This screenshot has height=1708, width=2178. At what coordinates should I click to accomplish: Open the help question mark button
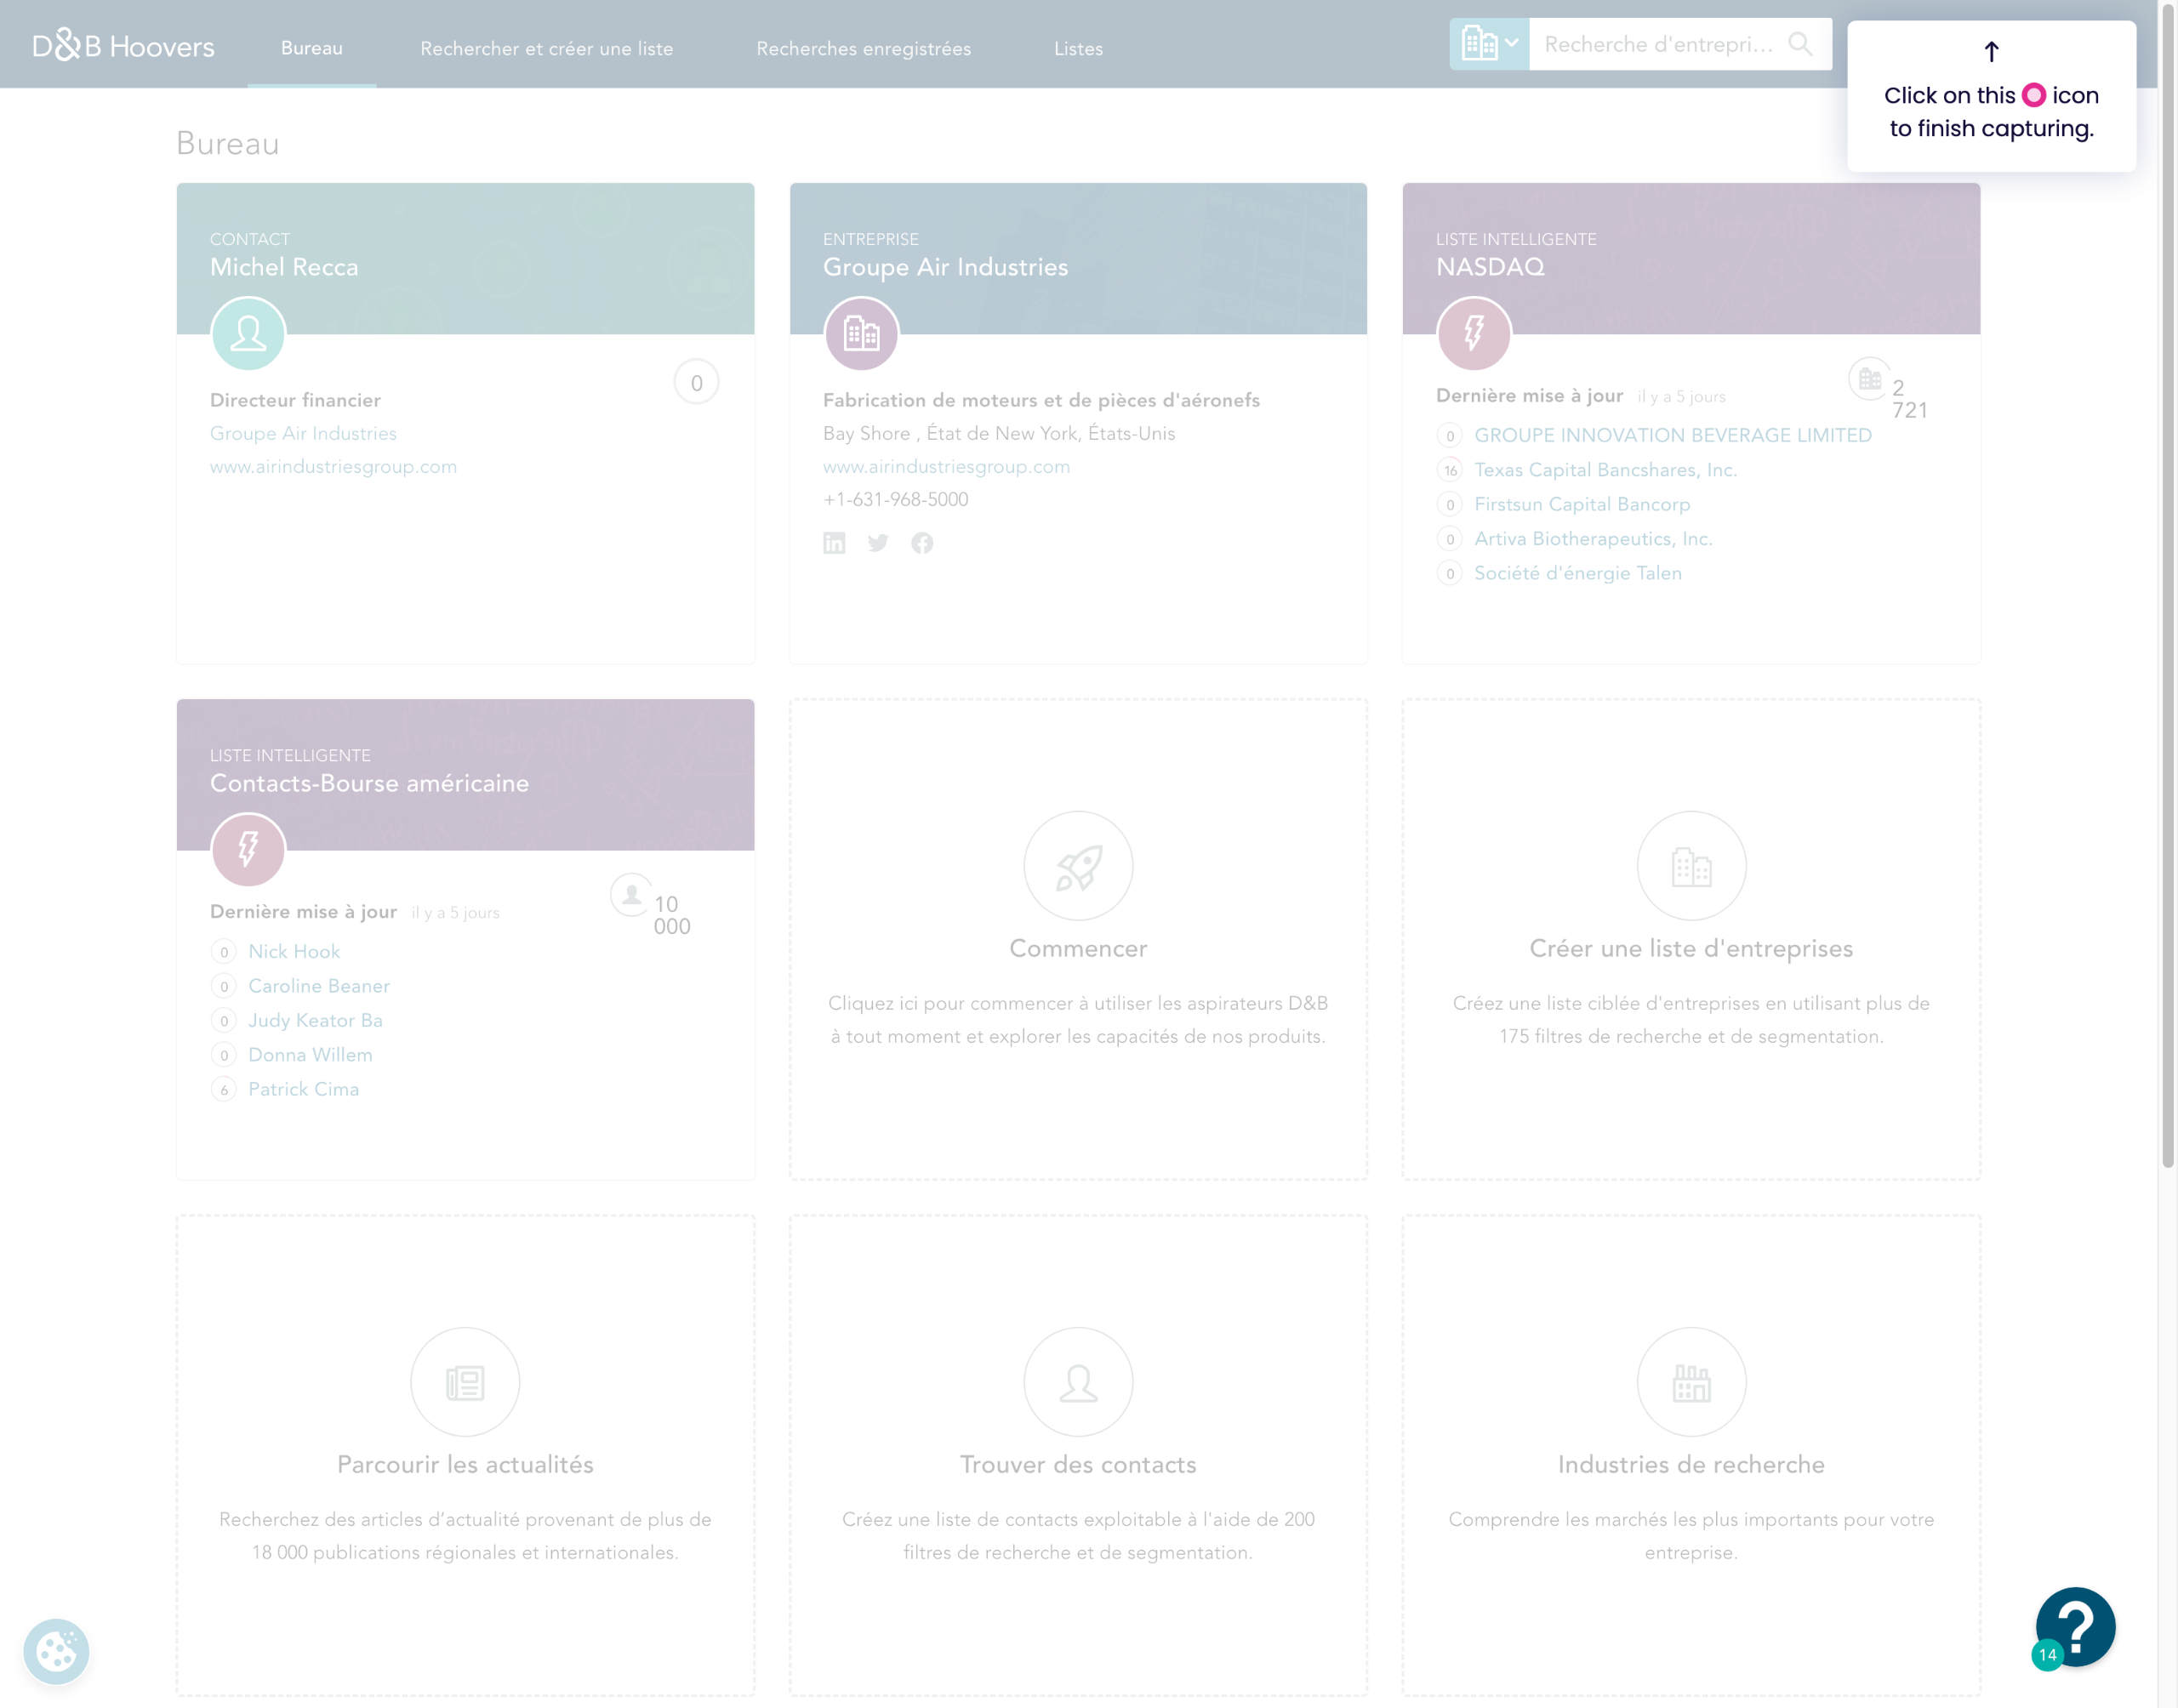click(2075, 1626)
